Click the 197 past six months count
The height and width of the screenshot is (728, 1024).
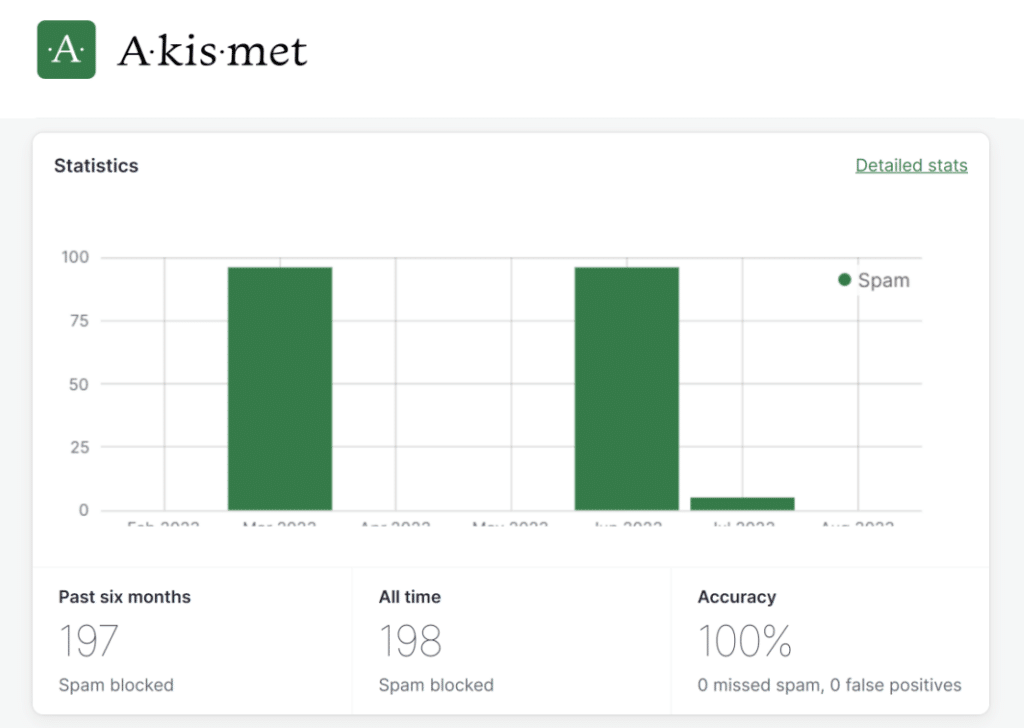pyautogui.click(x=89, y=641)
